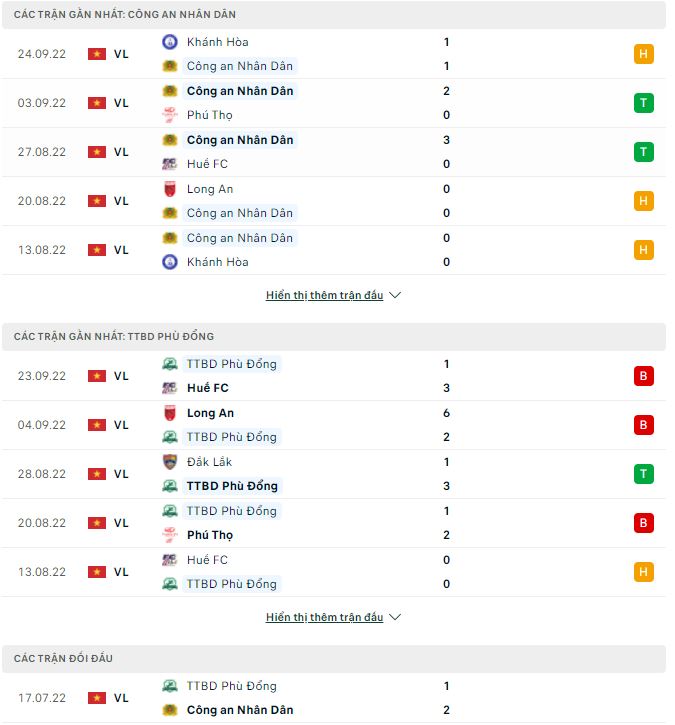Click chevron arrow below Công an Nhân Dân matches
The width and height of the screenshot is (675, 725).
click(395, 296)
